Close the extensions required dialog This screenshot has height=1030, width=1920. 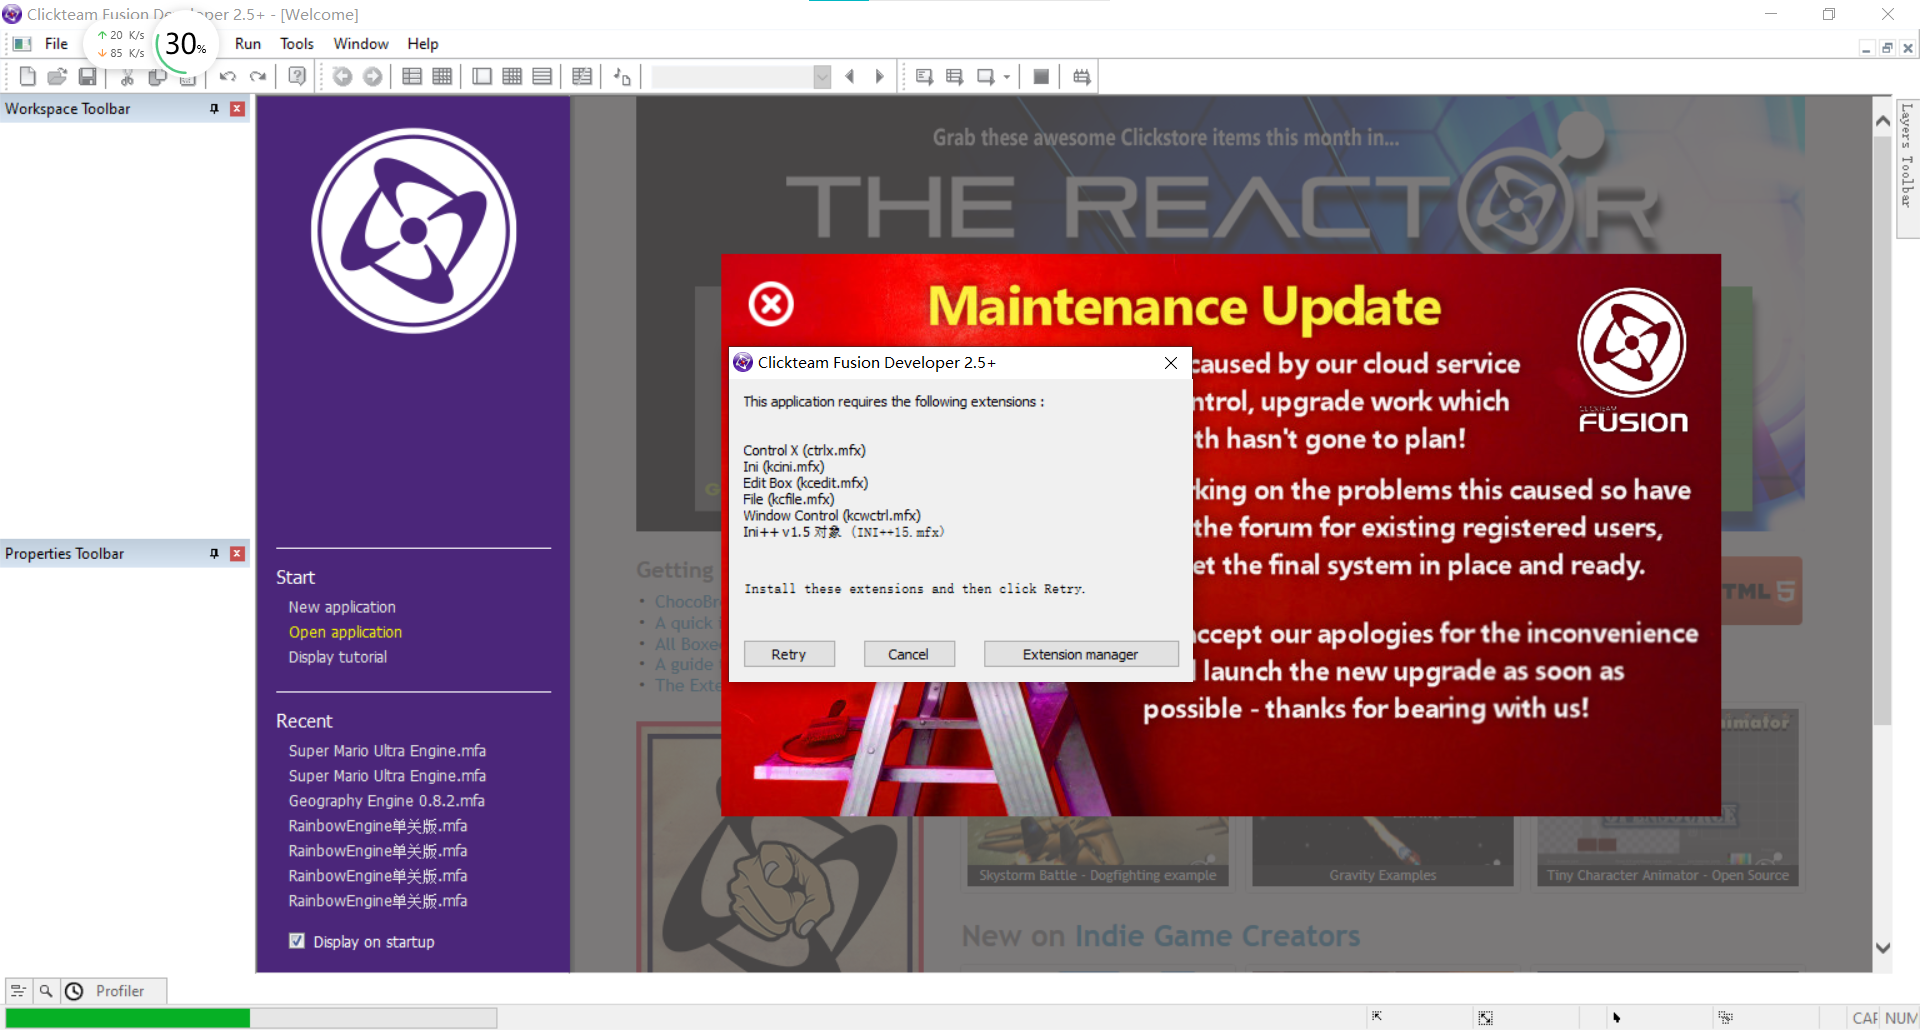coord(1171,363)
